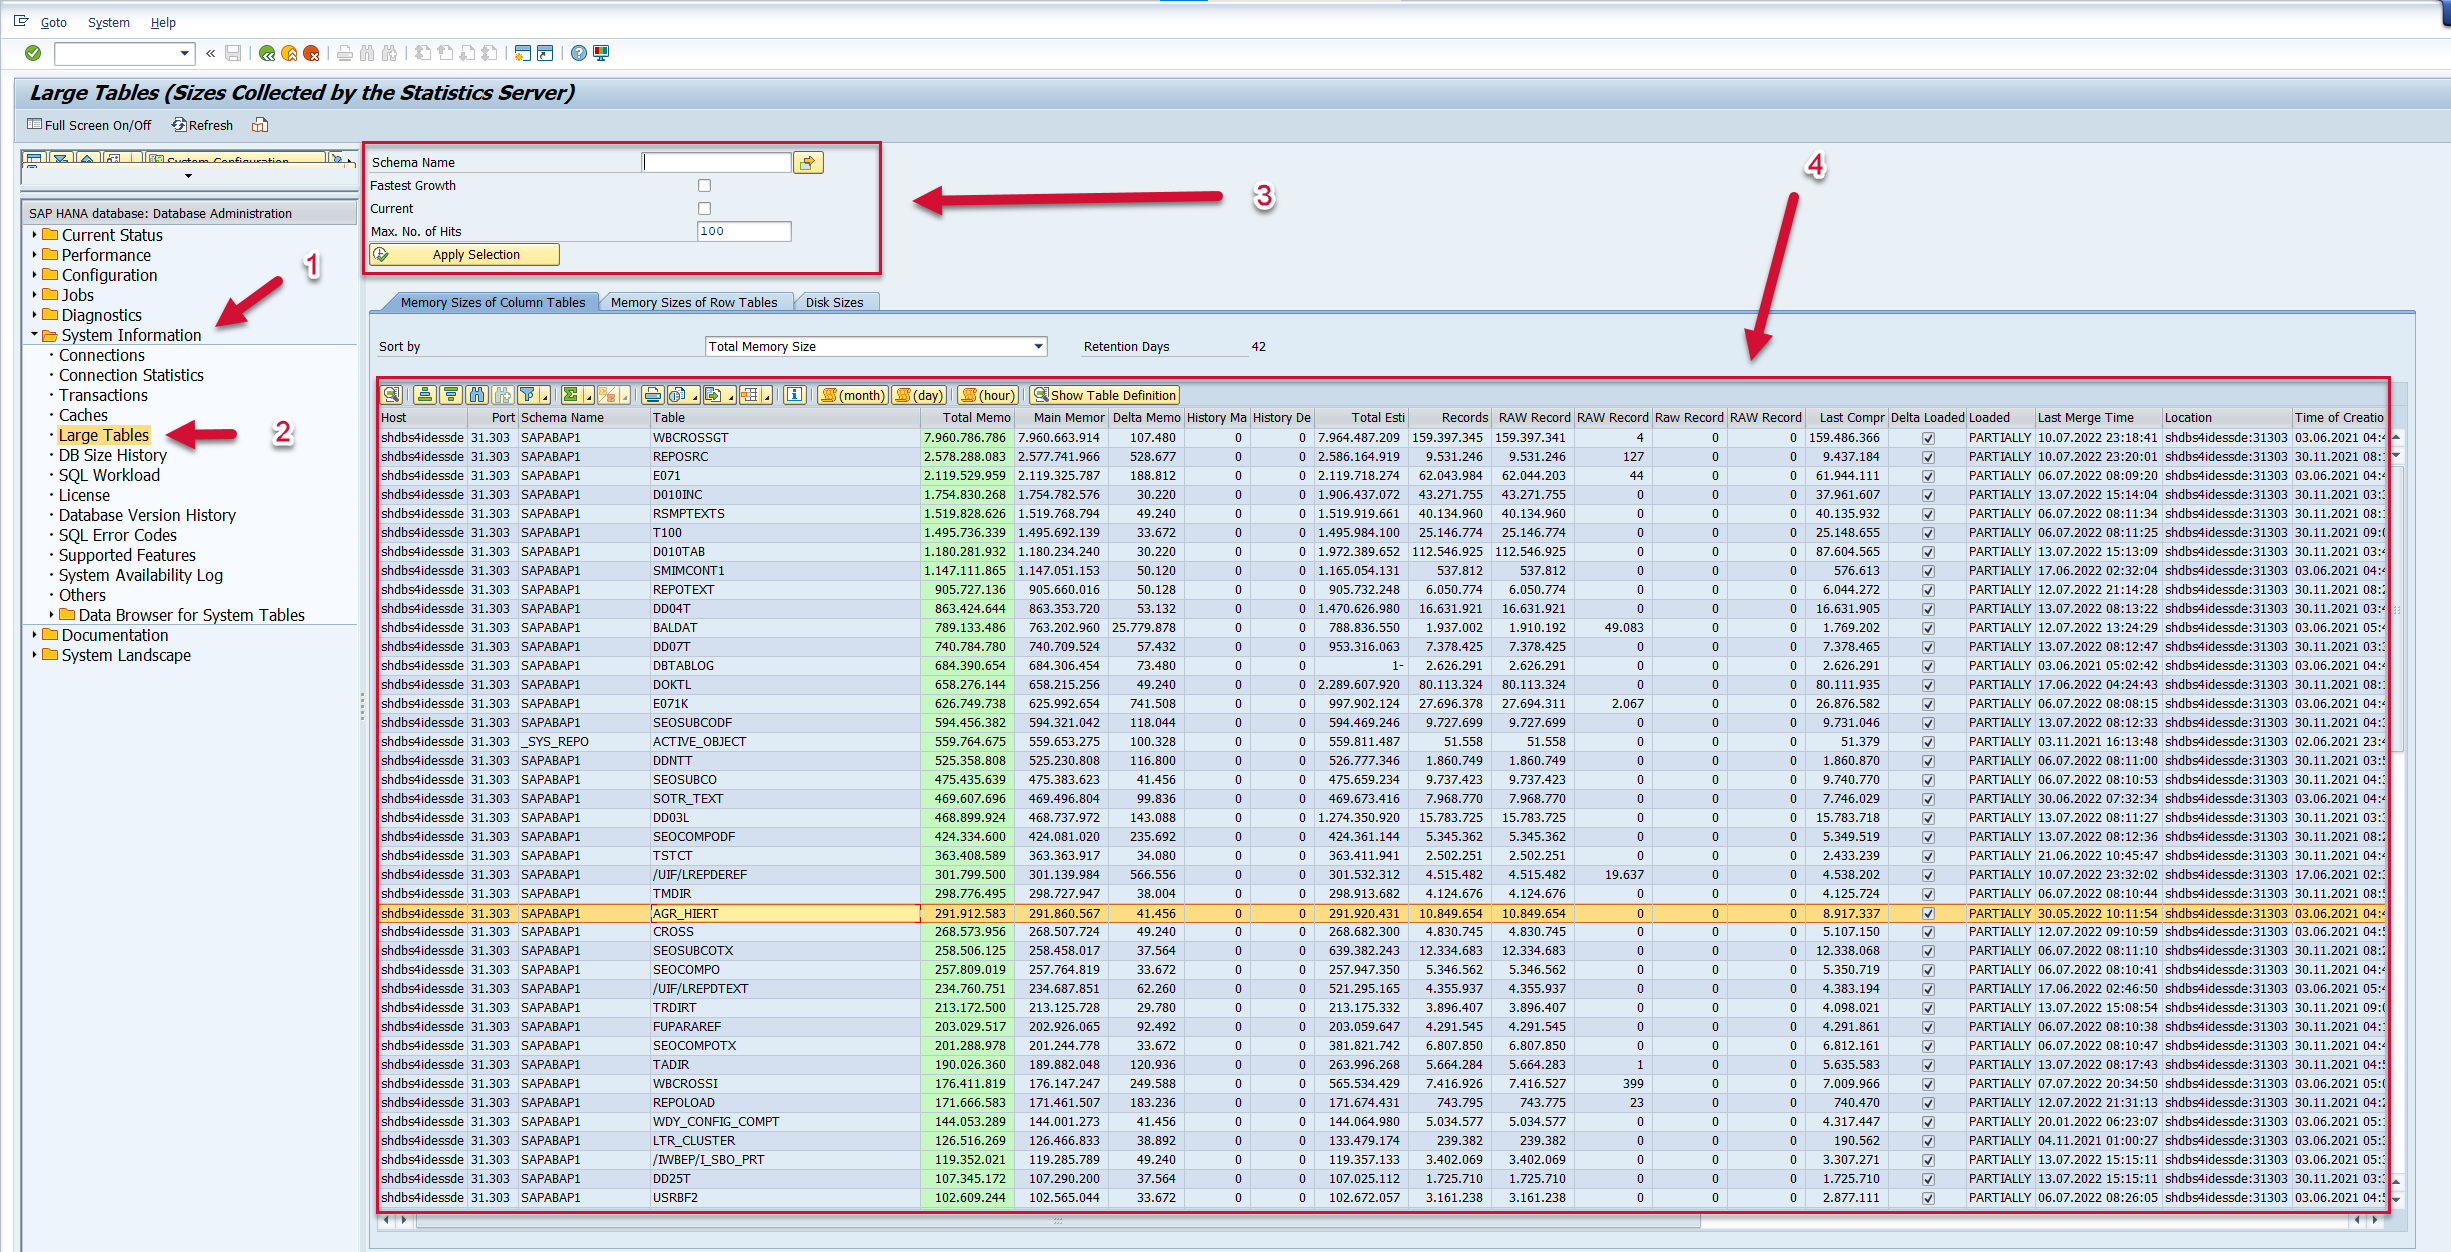
Task: Click the Find binoculars icon in grid toolbar
Action: pos(477,395)
